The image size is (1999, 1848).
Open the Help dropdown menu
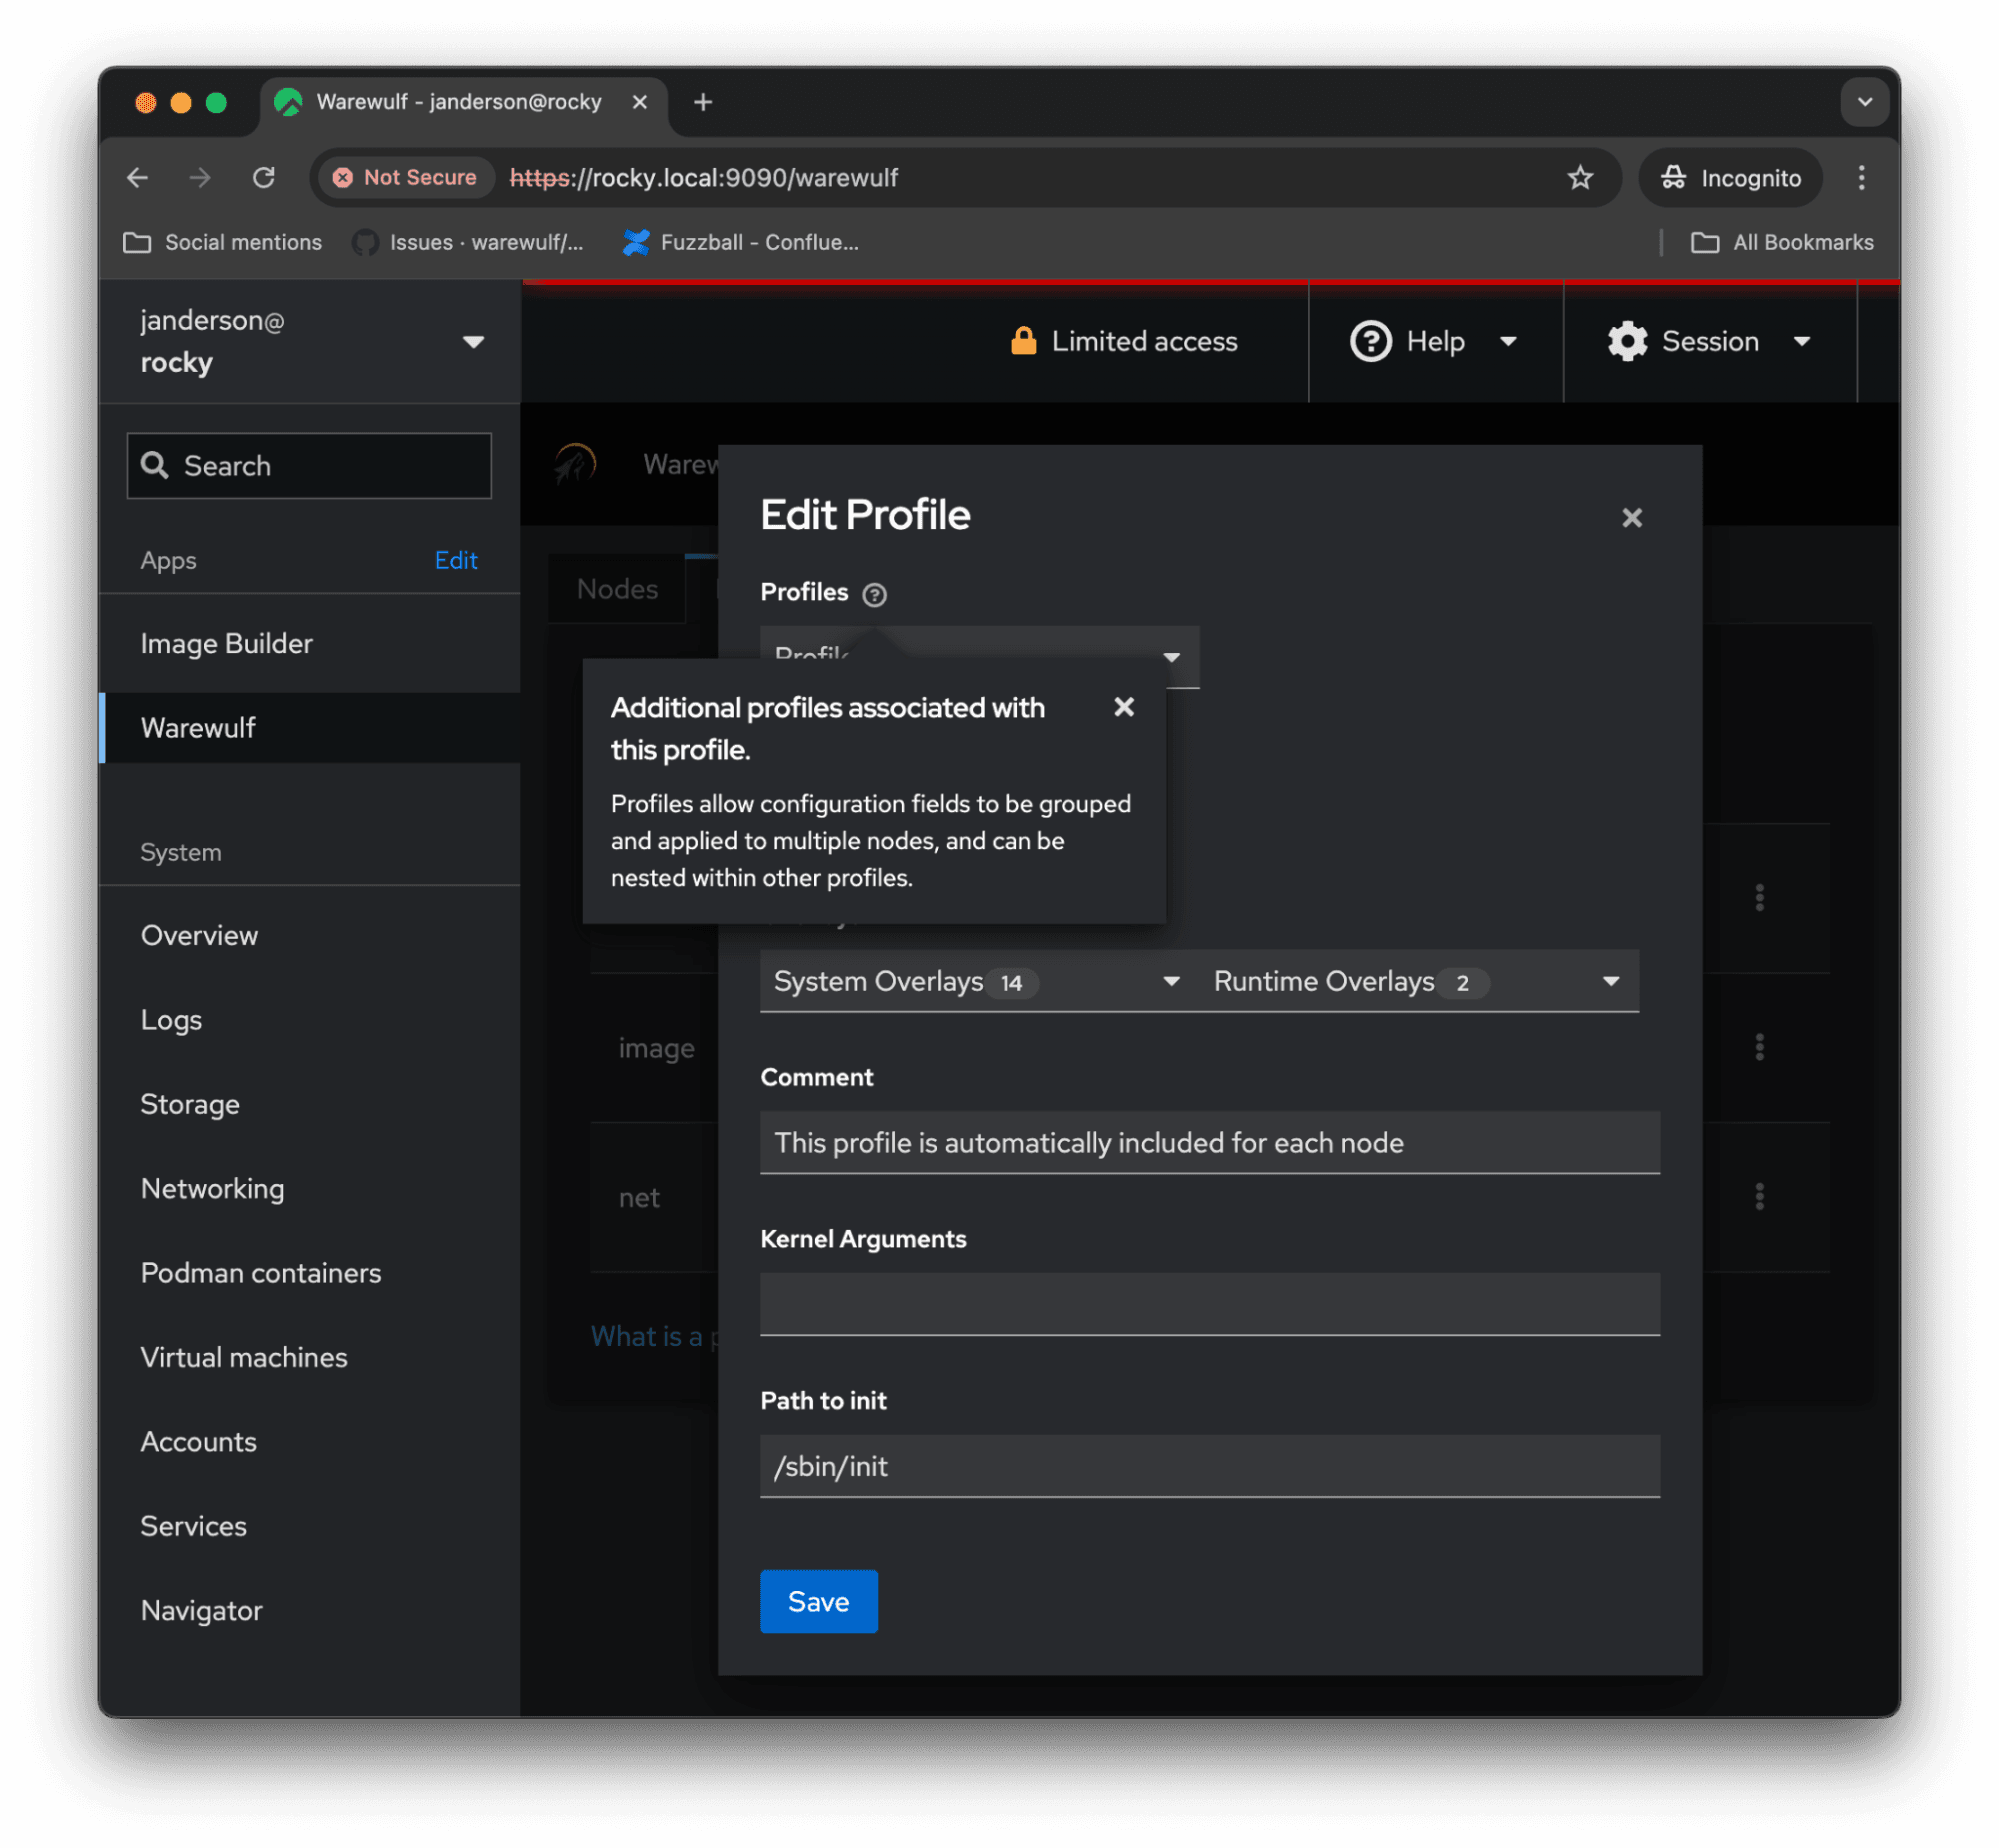(1433, 342)
